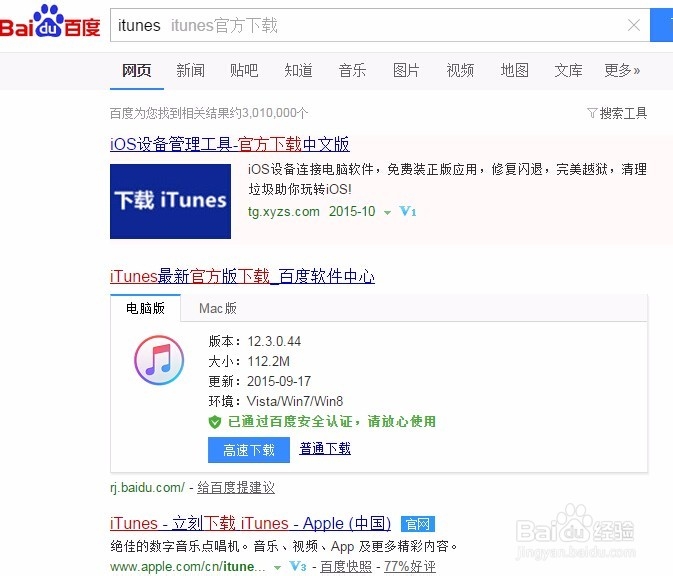Click the www.apple.com/cn/itune... URL
Viewport: 673px width, 576px height.
click(188, 567)
